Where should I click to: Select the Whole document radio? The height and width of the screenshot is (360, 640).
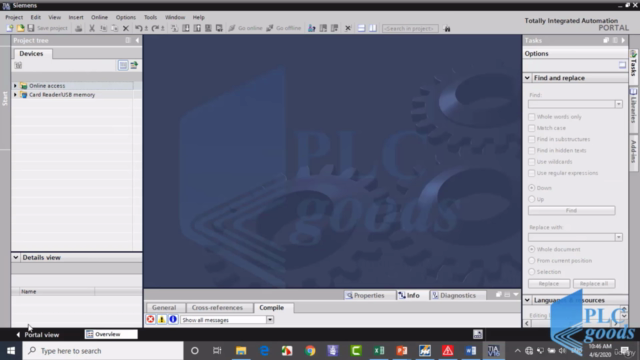coord(531,249)
